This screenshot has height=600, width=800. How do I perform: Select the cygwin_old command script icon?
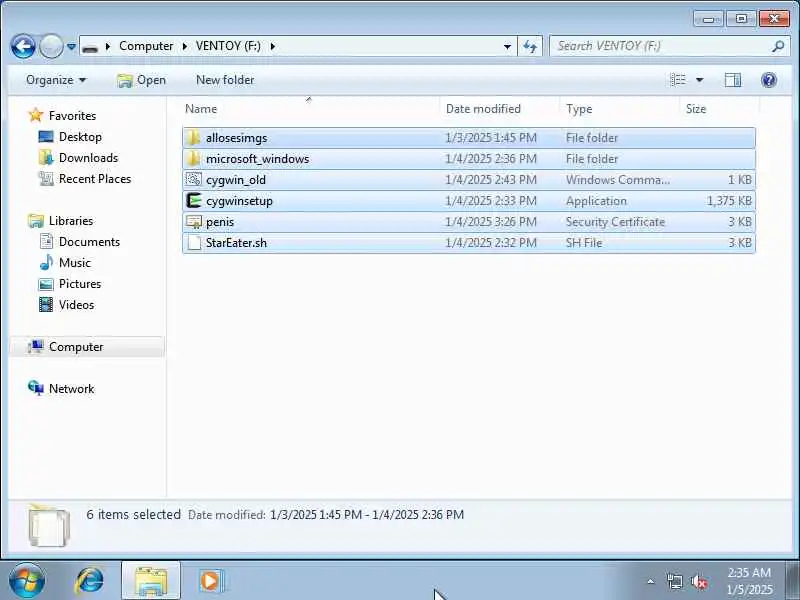coord(193,180)
